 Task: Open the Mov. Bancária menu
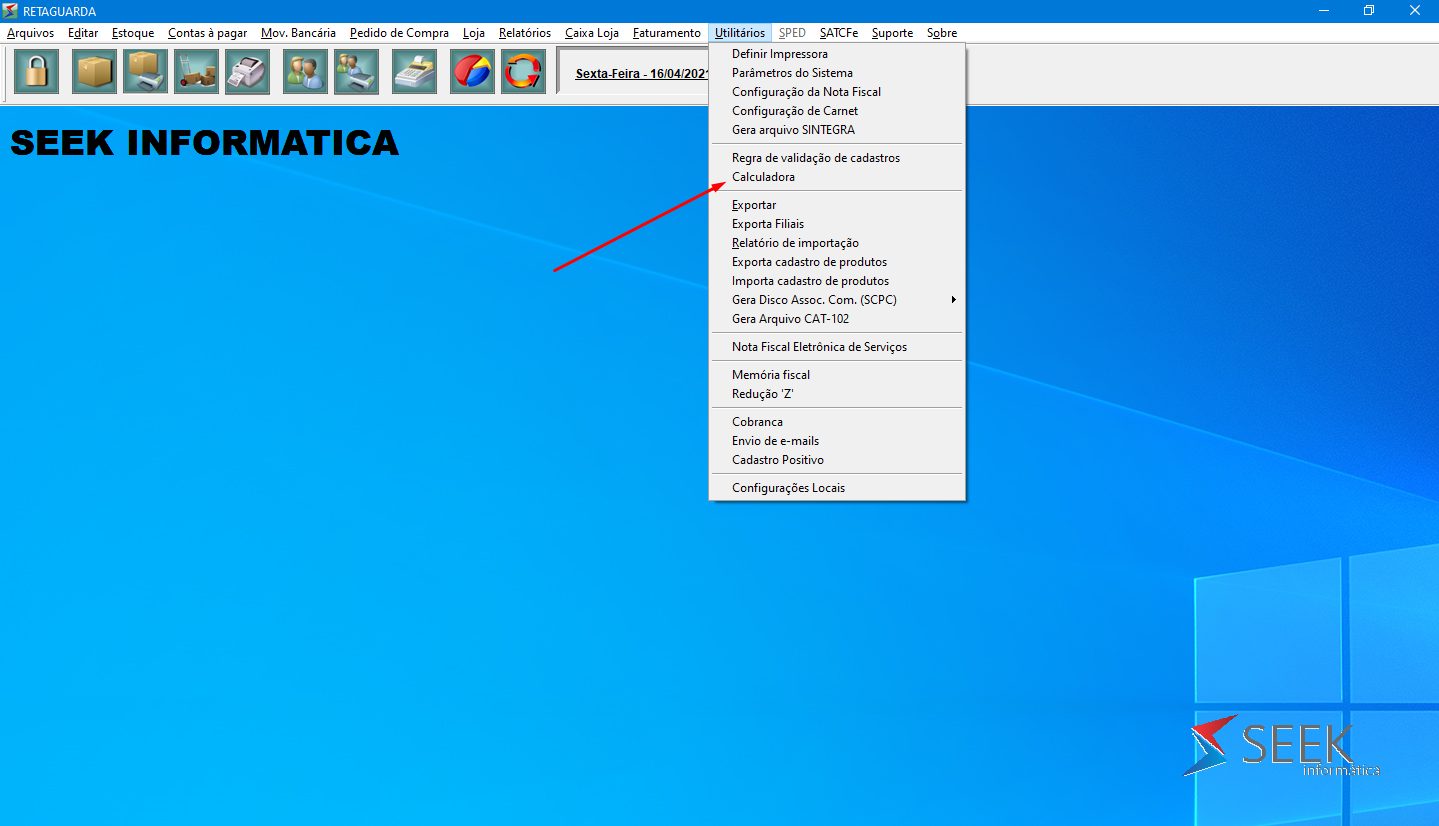299,33
